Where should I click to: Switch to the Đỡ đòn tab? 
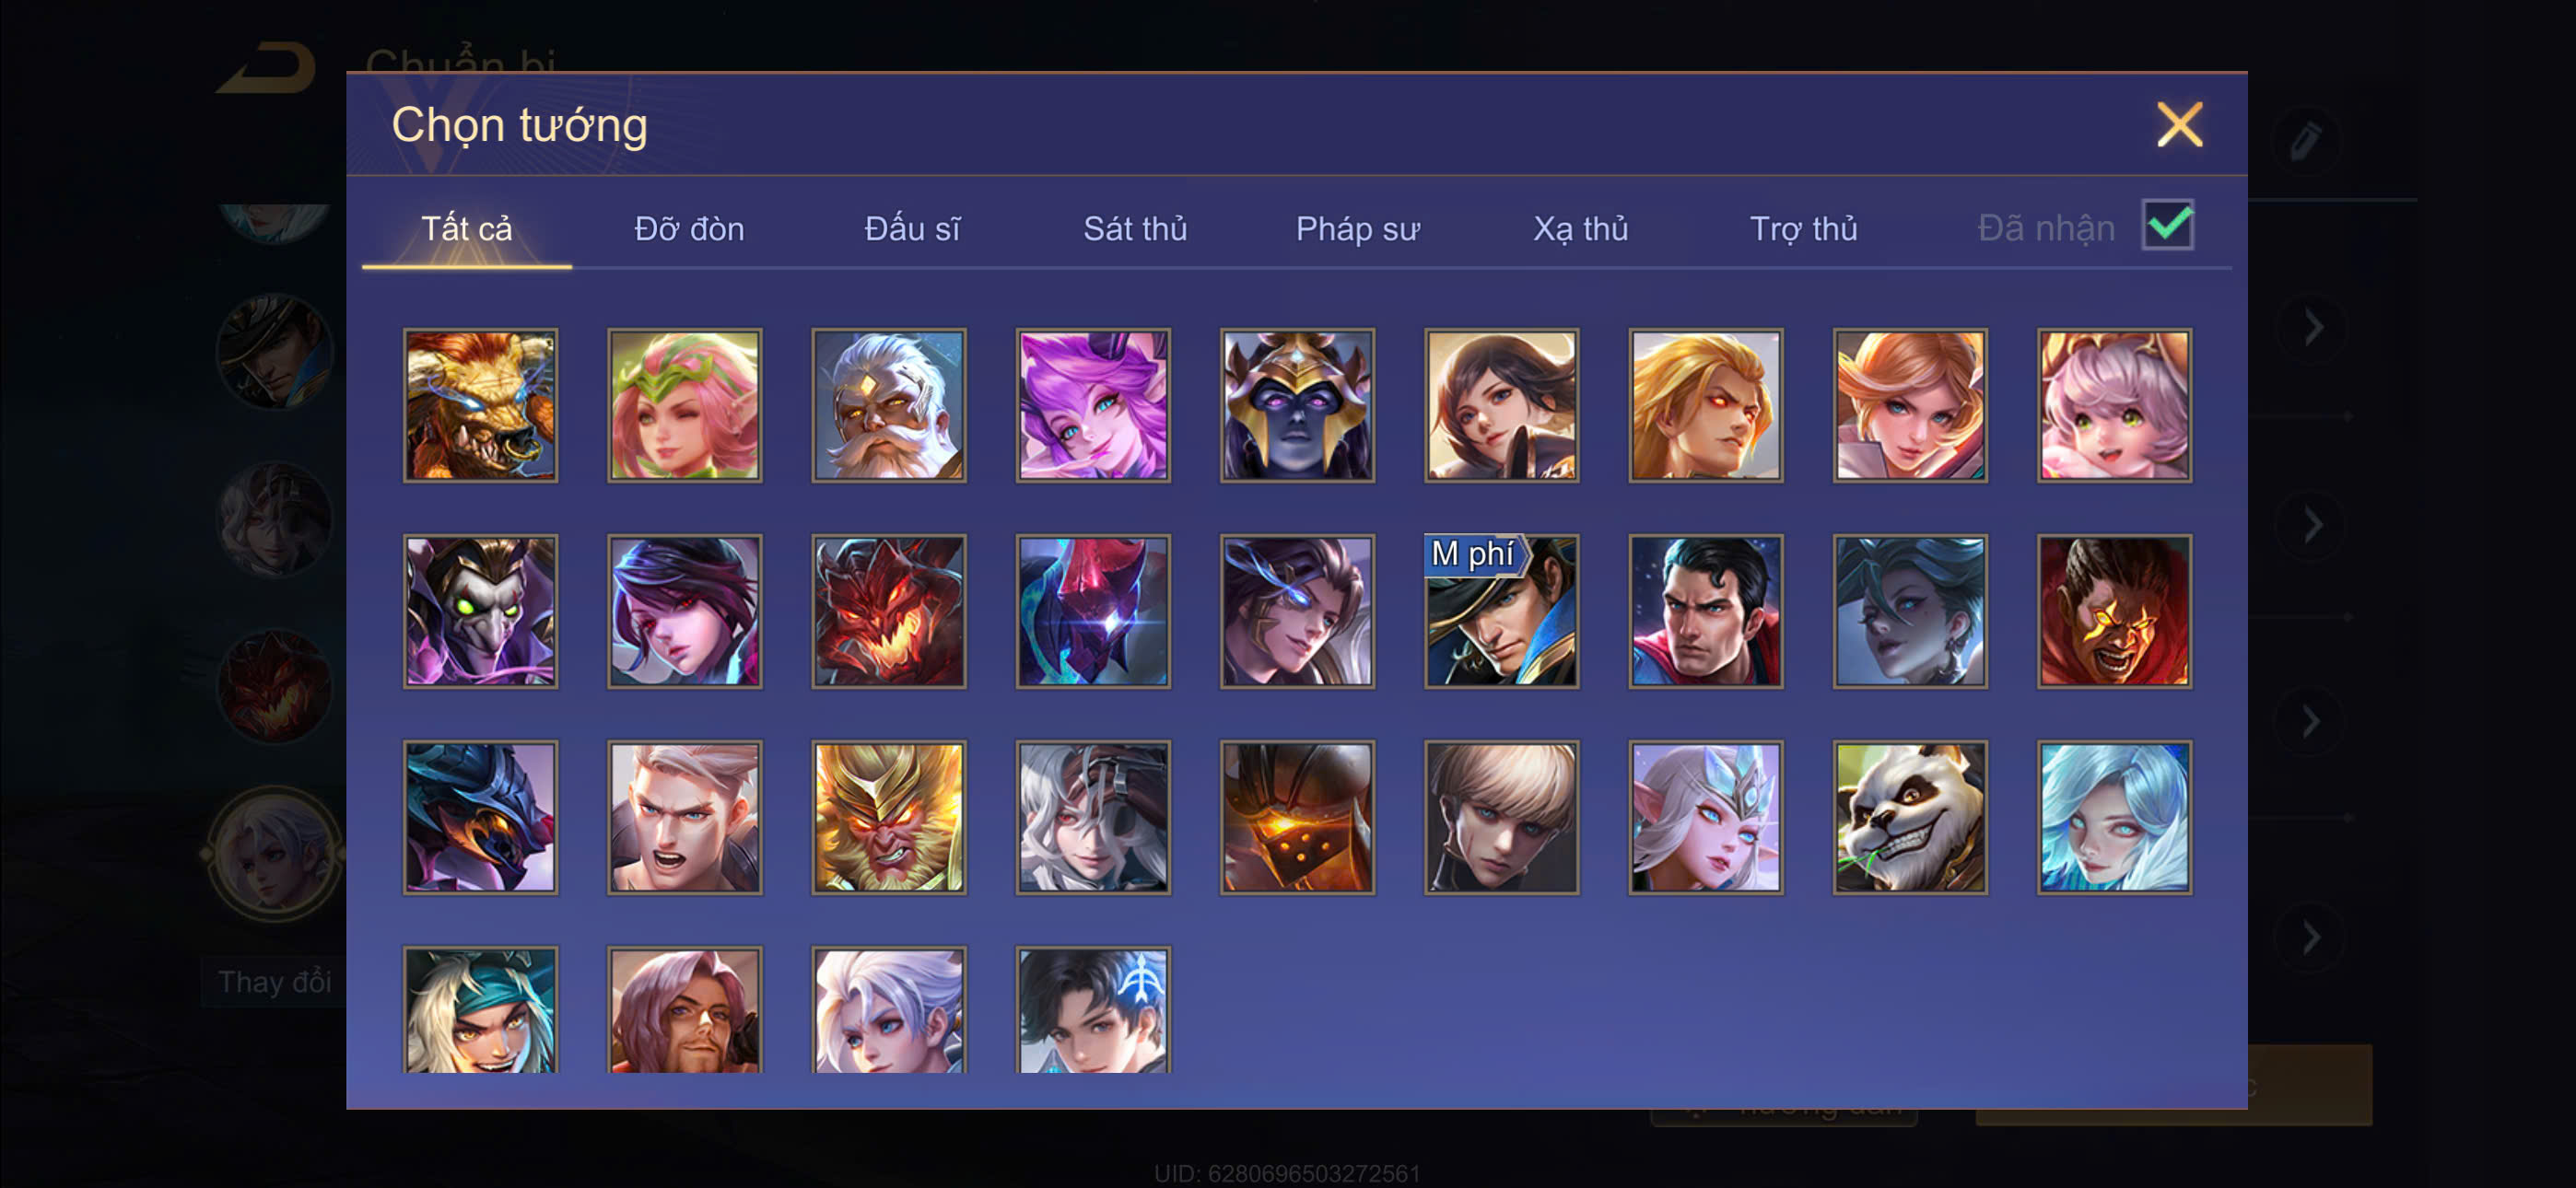pos(689,229)
